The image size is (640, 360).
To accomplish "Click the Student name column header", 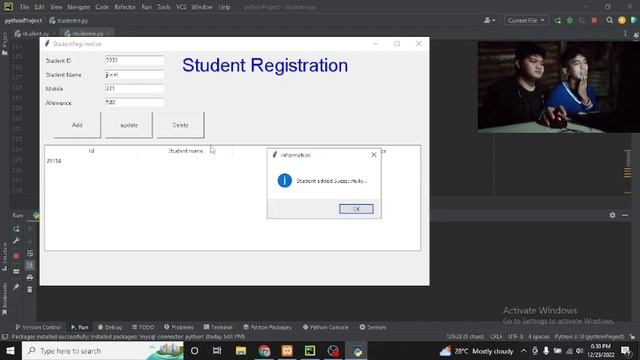I will (x=185, y=151).
